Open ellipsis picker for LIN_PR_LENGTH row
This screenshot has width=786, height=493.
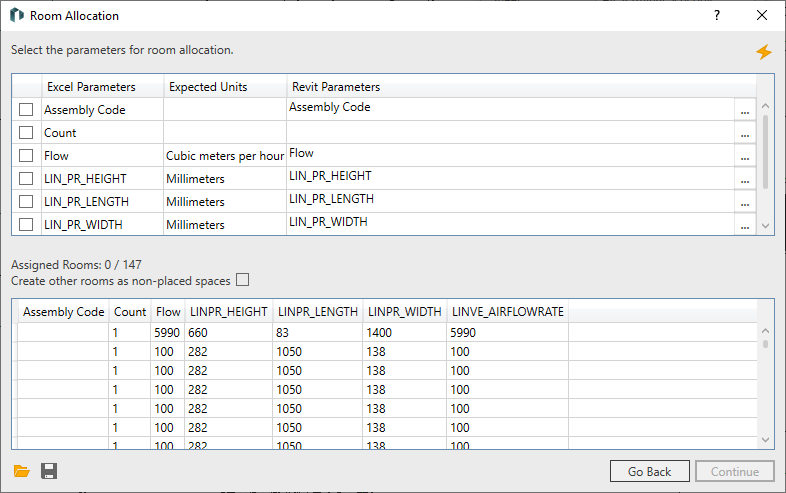pos(745,202)
